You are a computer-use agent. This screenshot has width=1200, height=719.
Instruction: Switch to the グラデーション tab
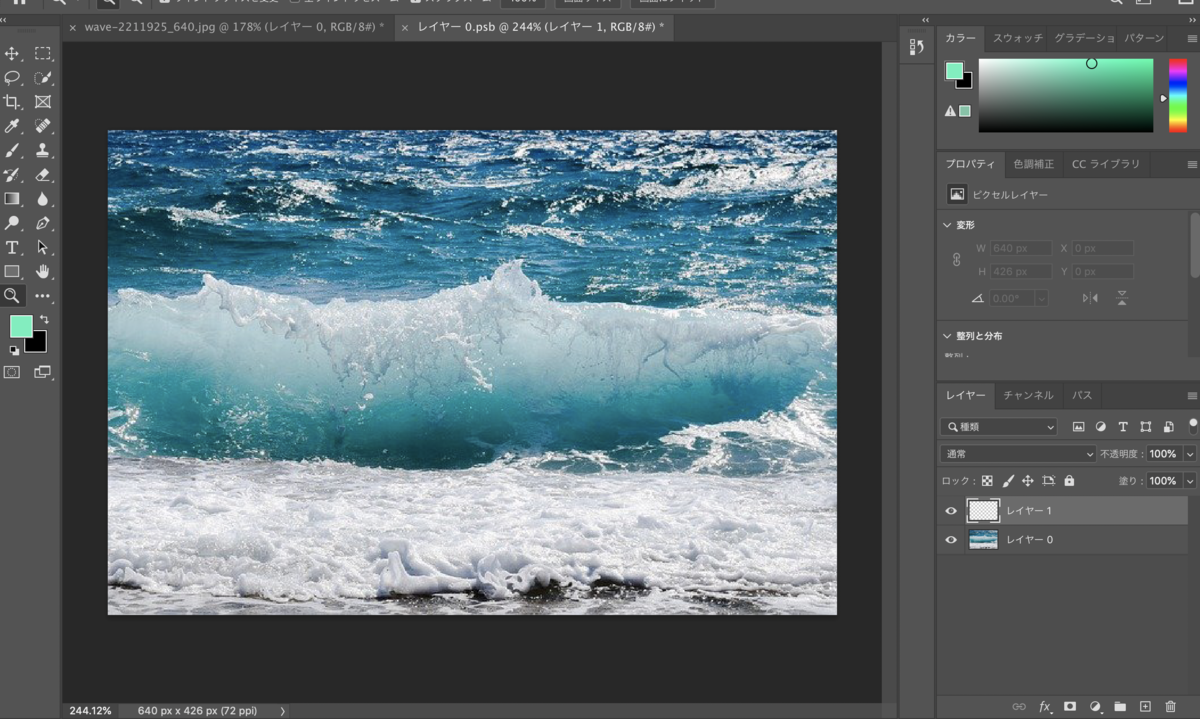pos(1083,38)
